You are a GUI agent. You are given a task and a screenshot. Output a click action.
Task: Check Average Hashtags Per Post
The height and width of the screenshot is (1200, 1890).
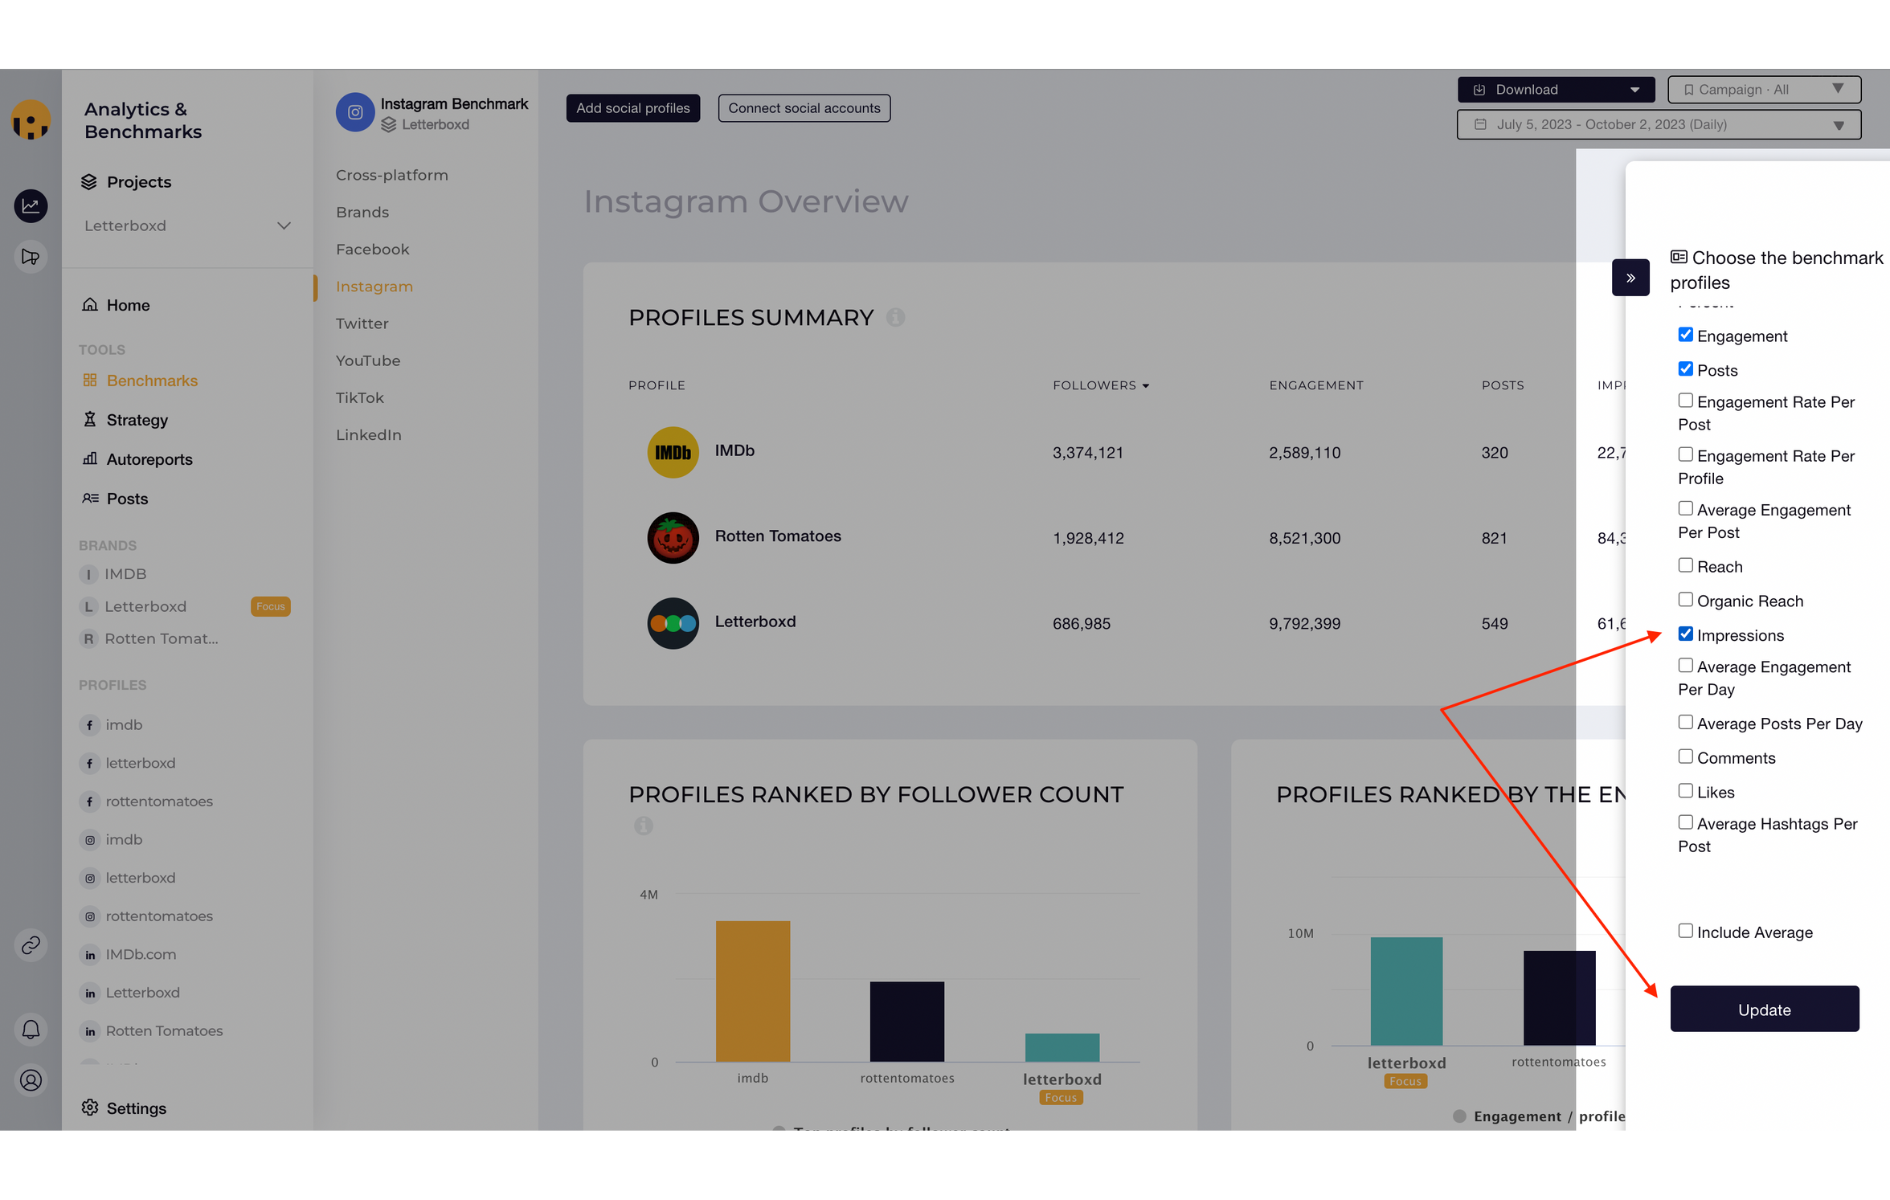(1685, 823)
